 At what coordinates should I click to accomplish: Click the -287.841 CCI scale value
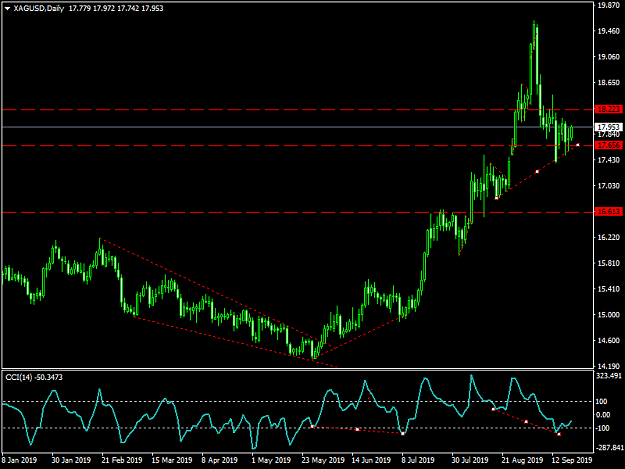point(609,448)
